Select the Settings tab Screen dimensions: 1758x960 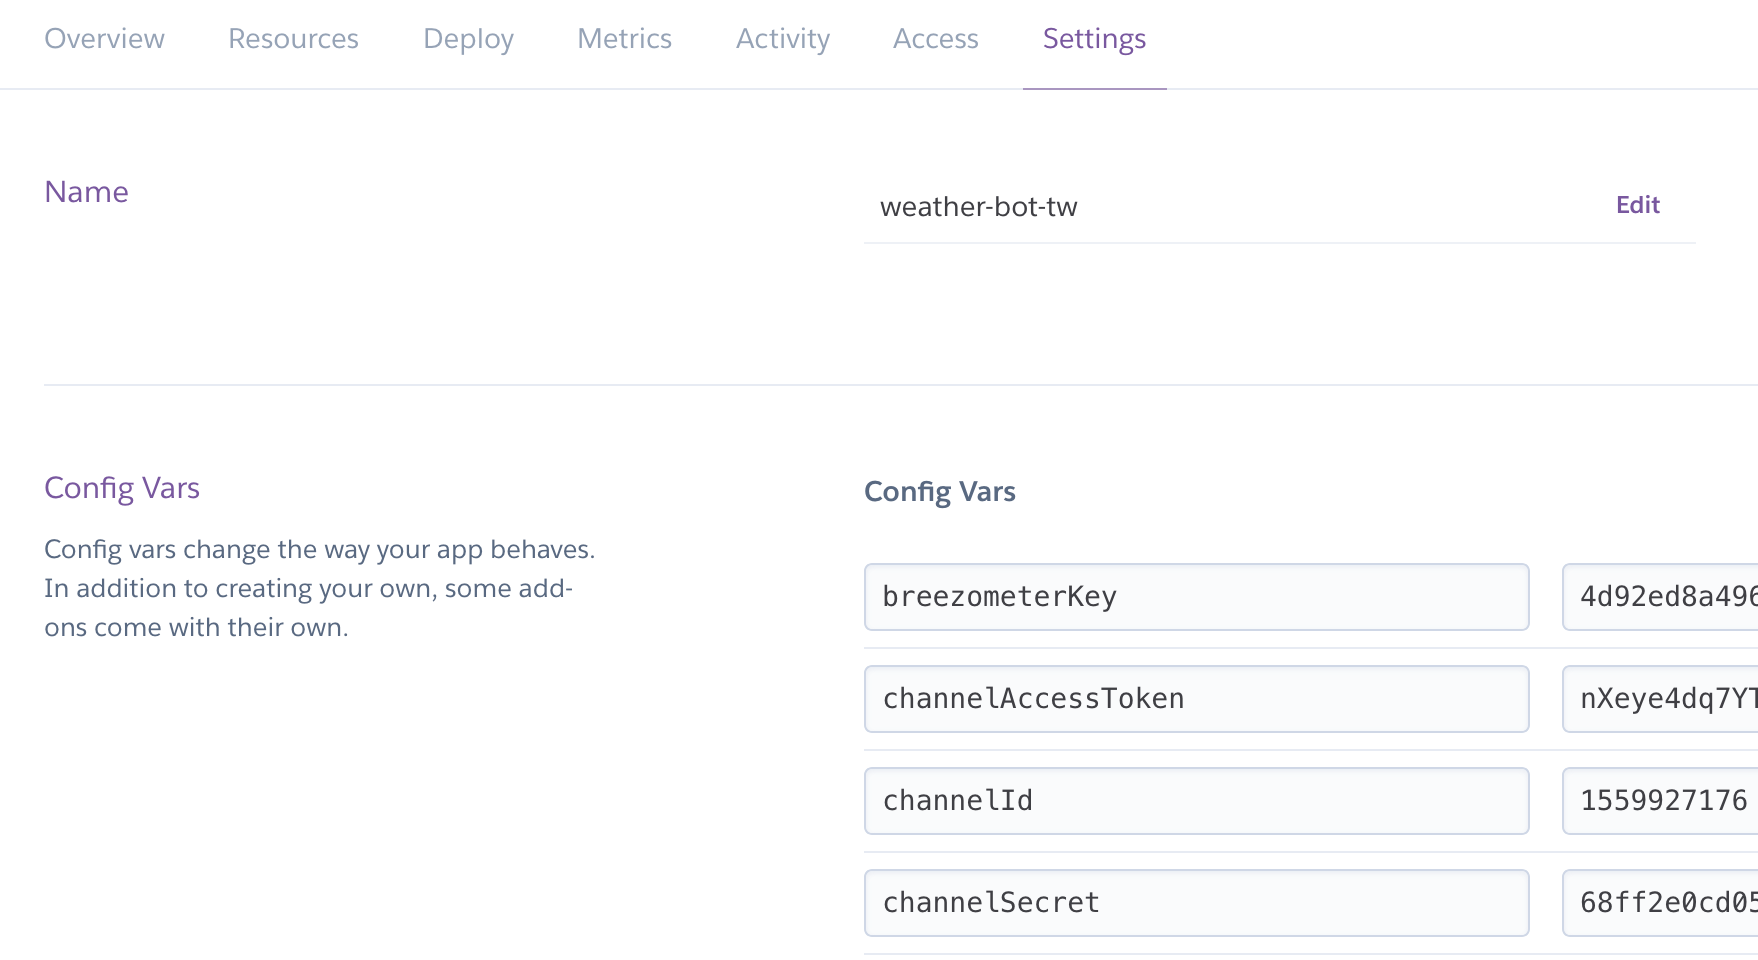1094,39
